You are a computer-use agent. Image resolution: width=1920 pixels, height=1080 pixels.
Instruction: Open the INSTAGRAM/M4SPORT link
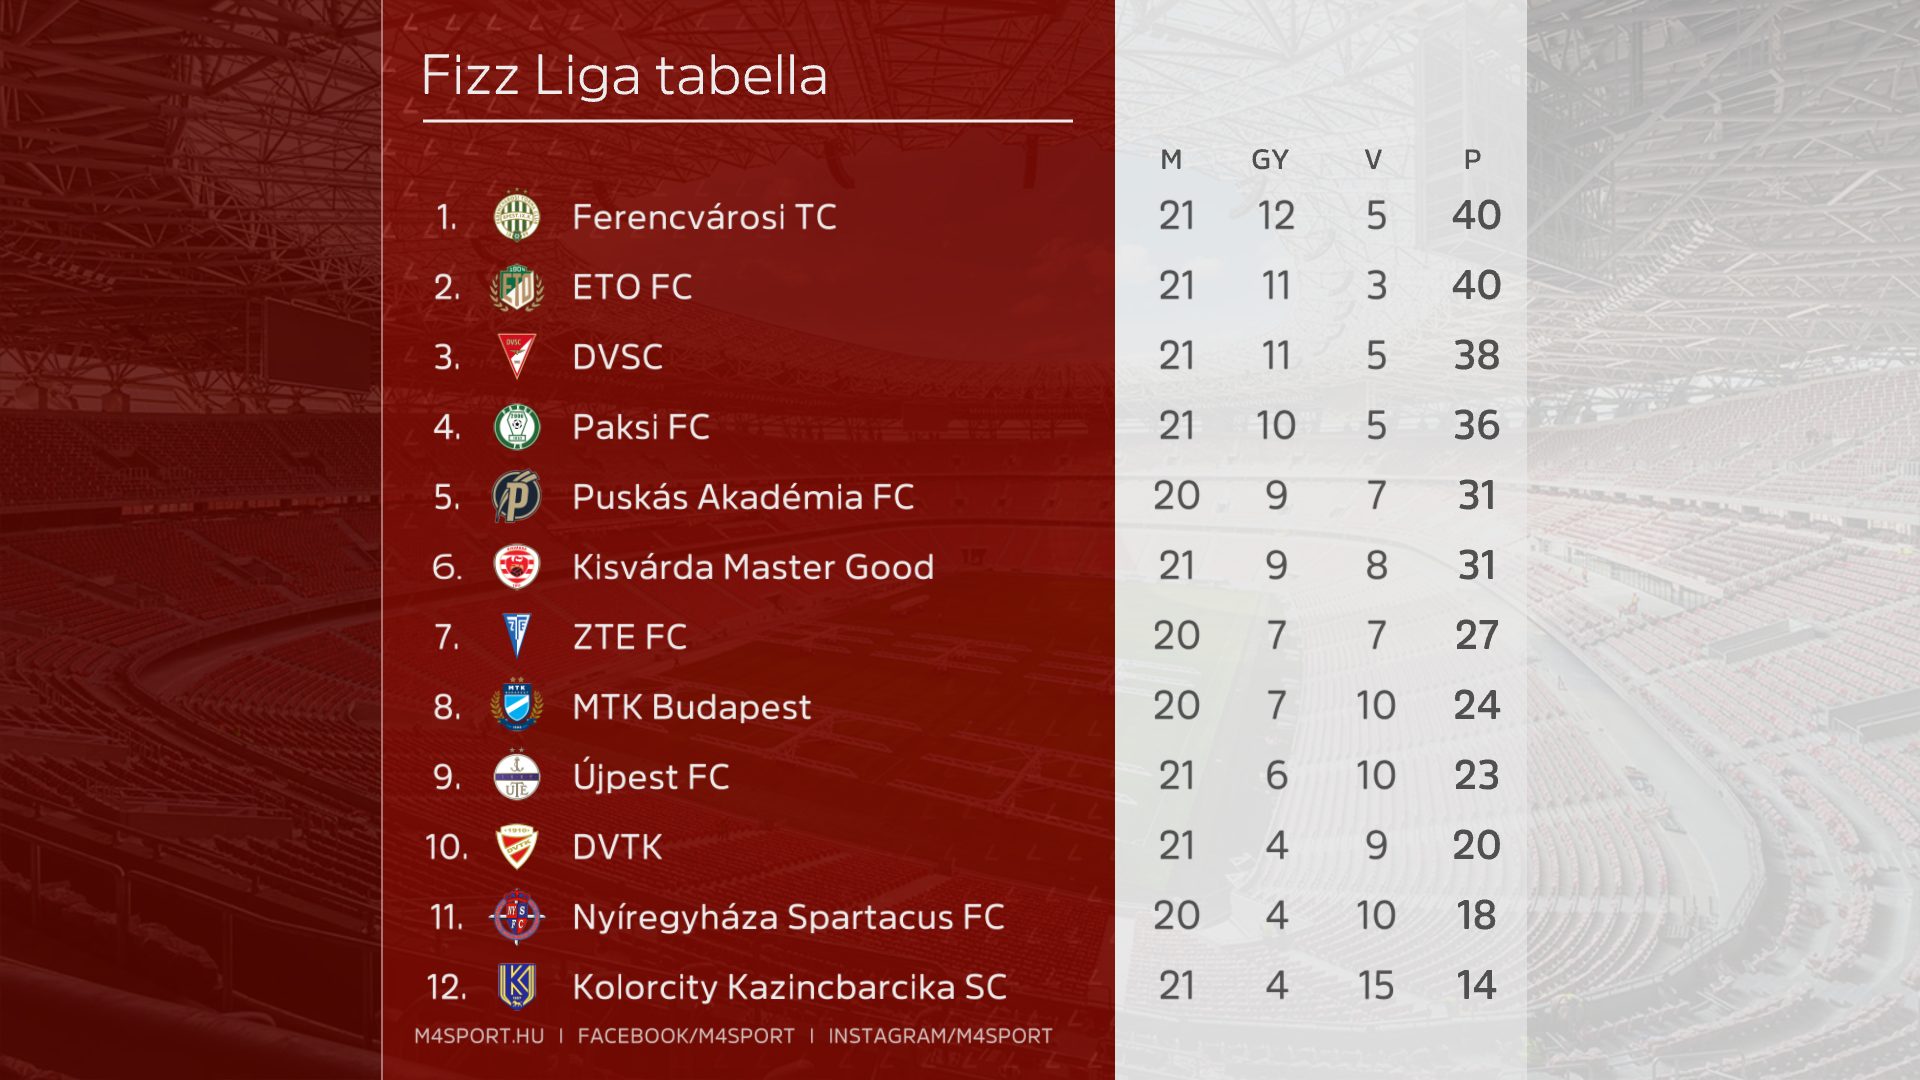pos(940,1036)
